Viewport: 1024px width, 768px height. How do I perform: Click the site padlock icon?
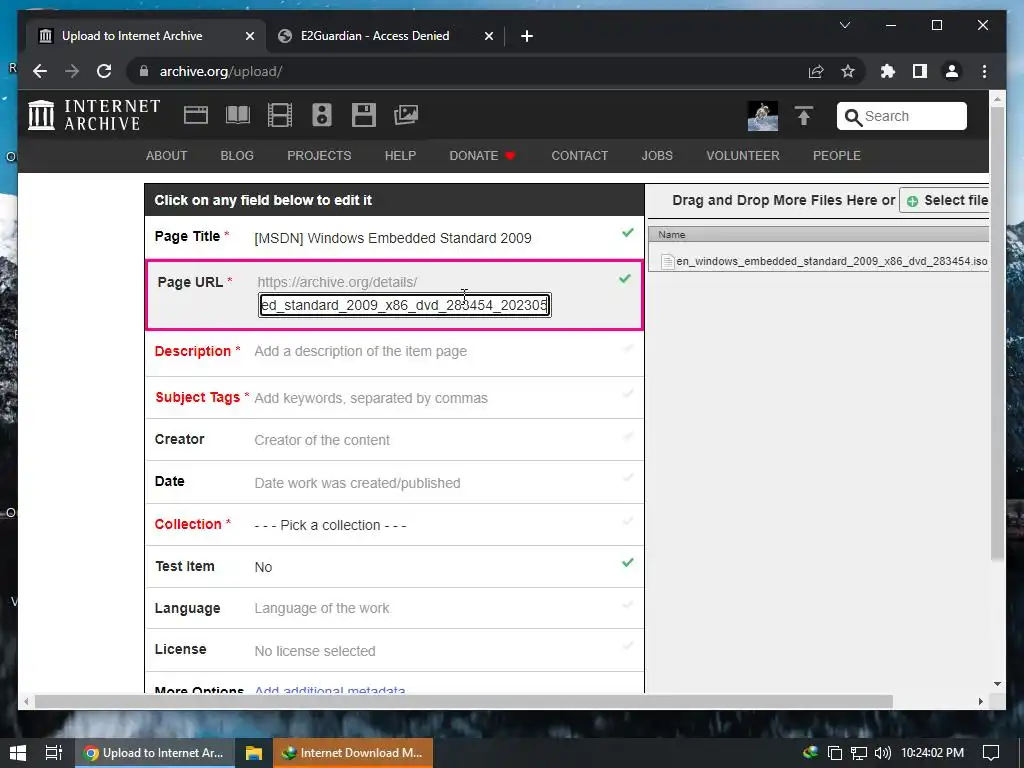click(x=143, y=71)
